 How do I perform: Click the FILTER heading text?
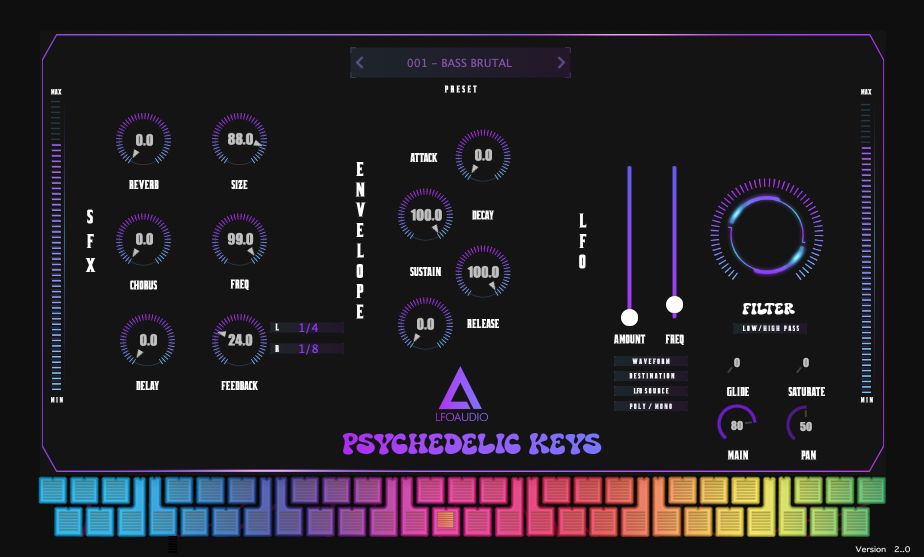tap(768, 309)
